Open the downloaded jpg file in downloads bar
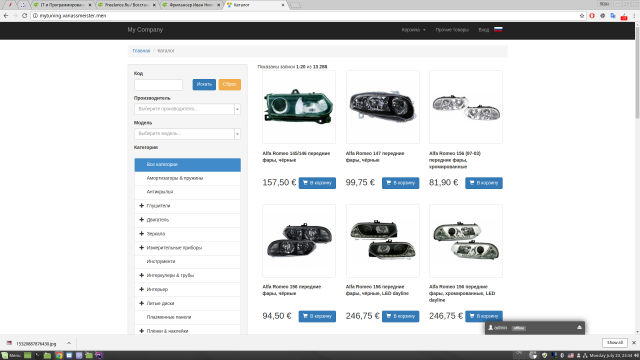The height and width of the screenshot is (360, 640). pos(36,343)
